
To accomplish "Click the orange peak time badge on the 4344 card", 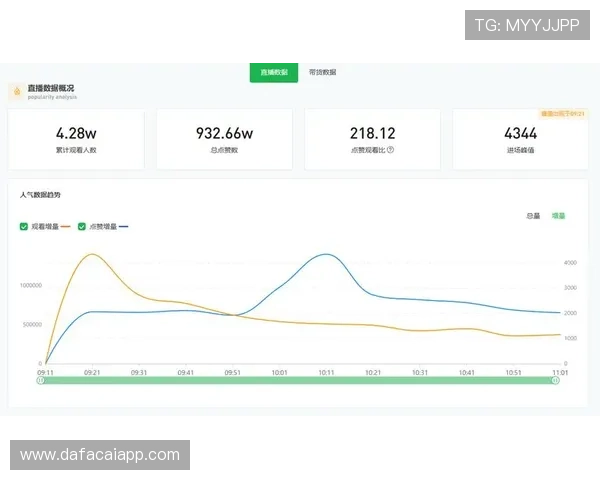I will pyautogui.click(x=562, y=114).
